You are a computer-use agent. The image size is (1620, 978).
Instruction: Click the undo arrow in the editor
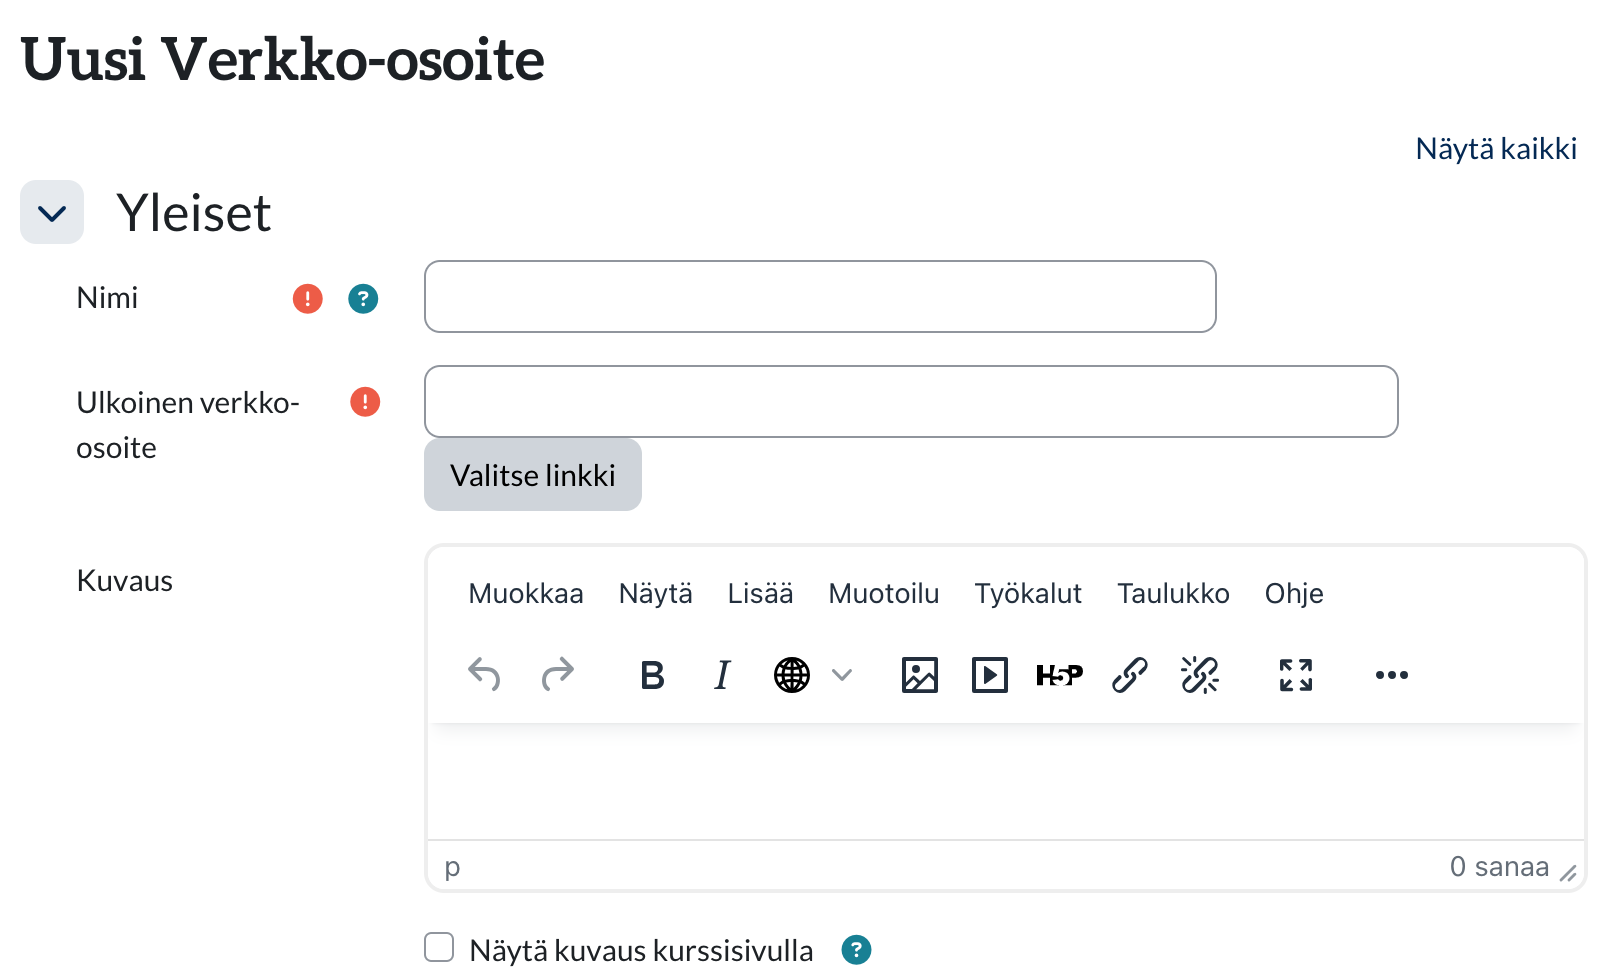[x=484, y=675]
